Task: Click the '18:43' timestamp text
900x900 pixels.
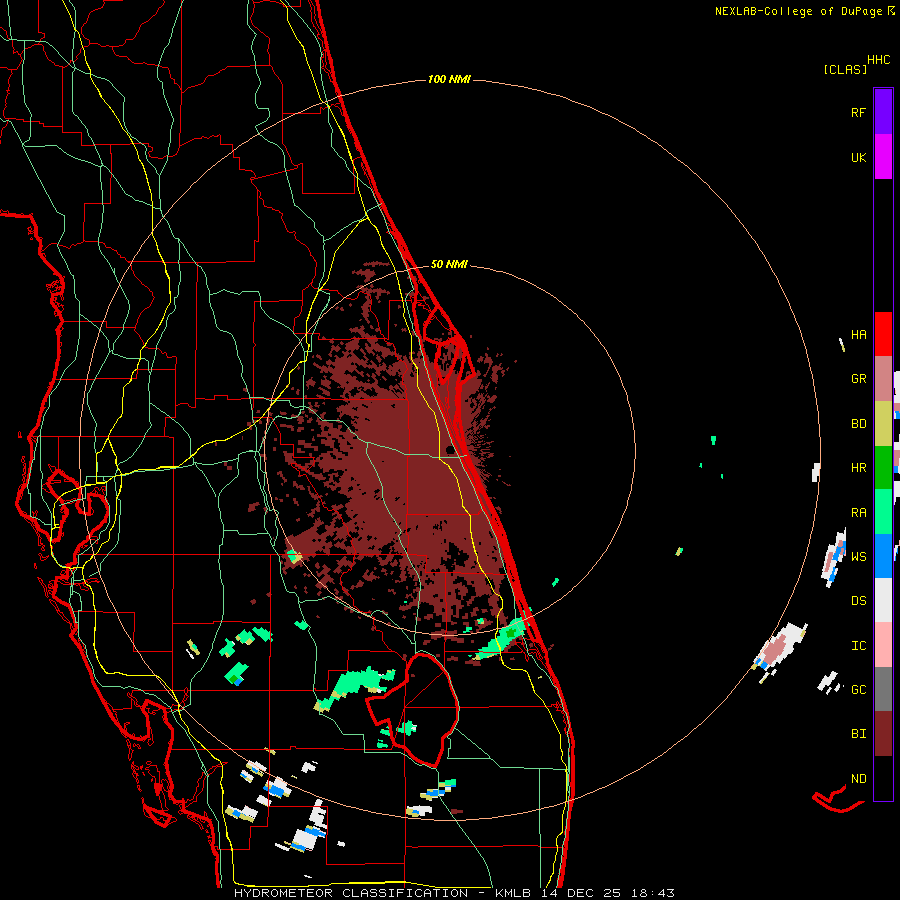Action: coord(654,893)
